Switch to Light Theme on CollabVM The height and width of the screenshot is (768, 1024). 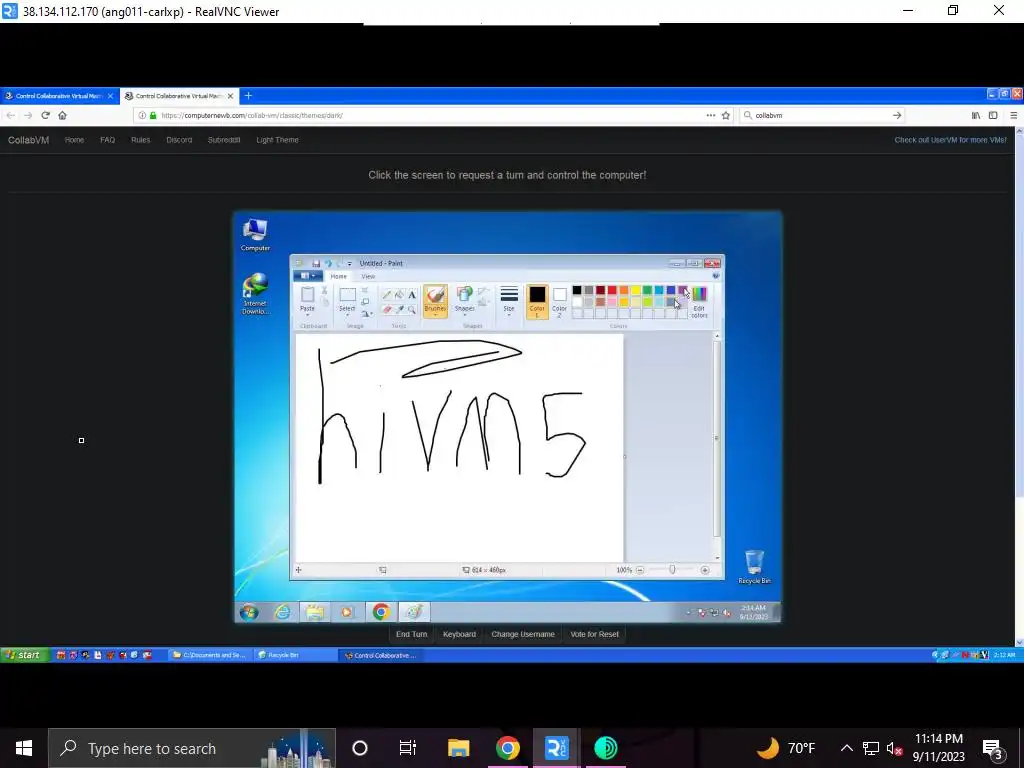[278, 140]
